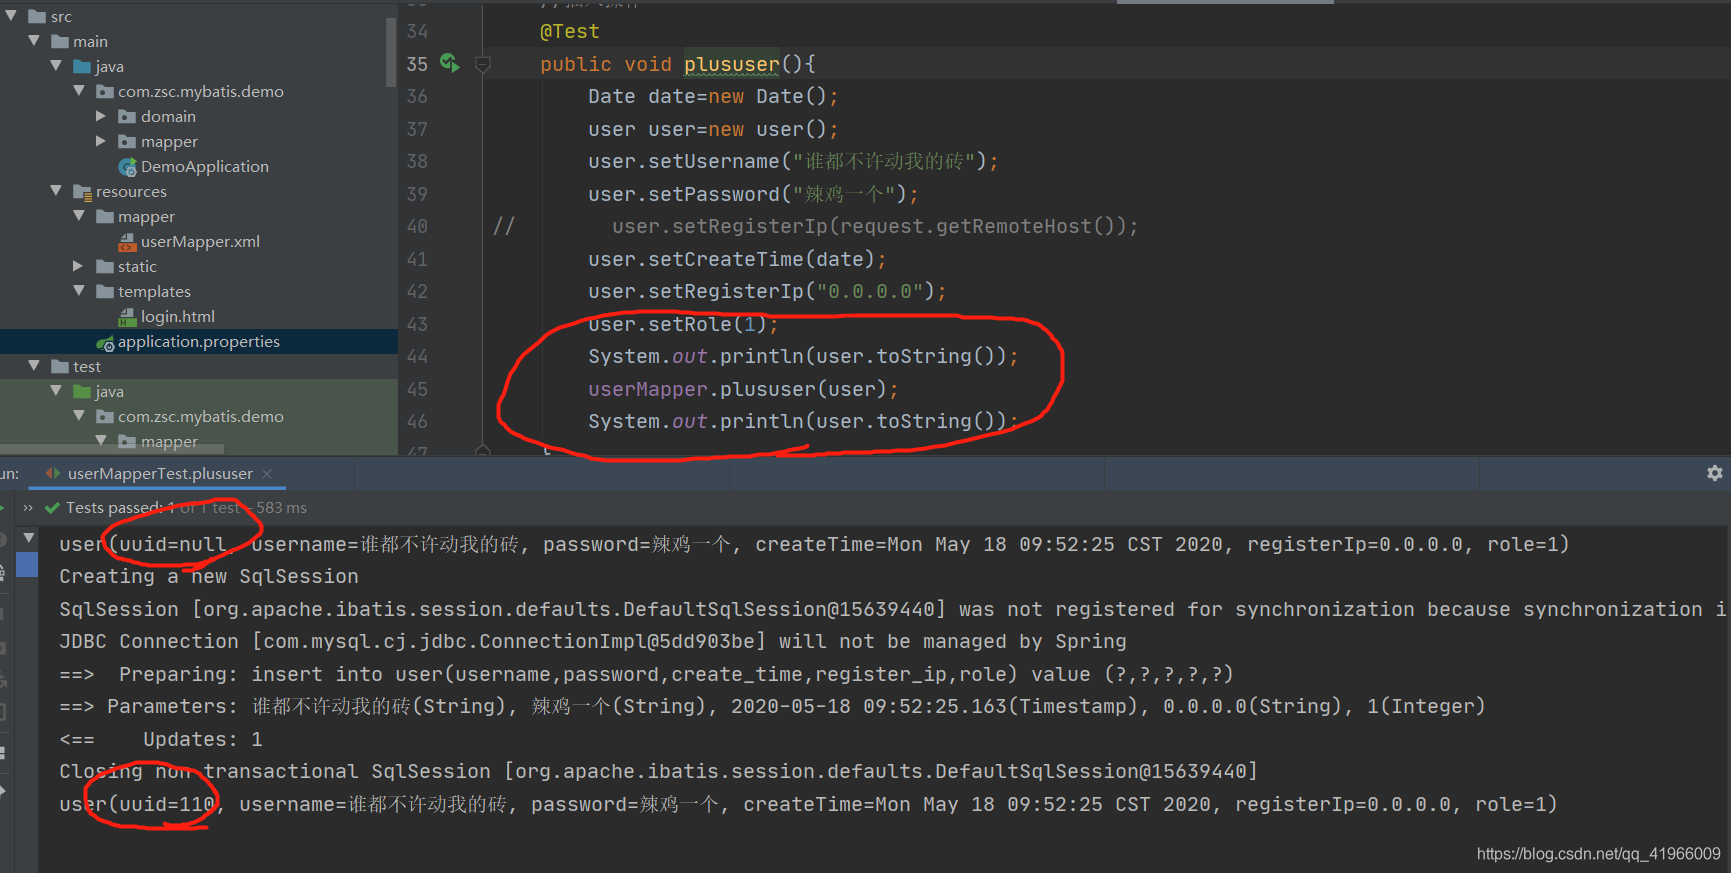Collapse the resources folder arrow

(x=56, y=191)
